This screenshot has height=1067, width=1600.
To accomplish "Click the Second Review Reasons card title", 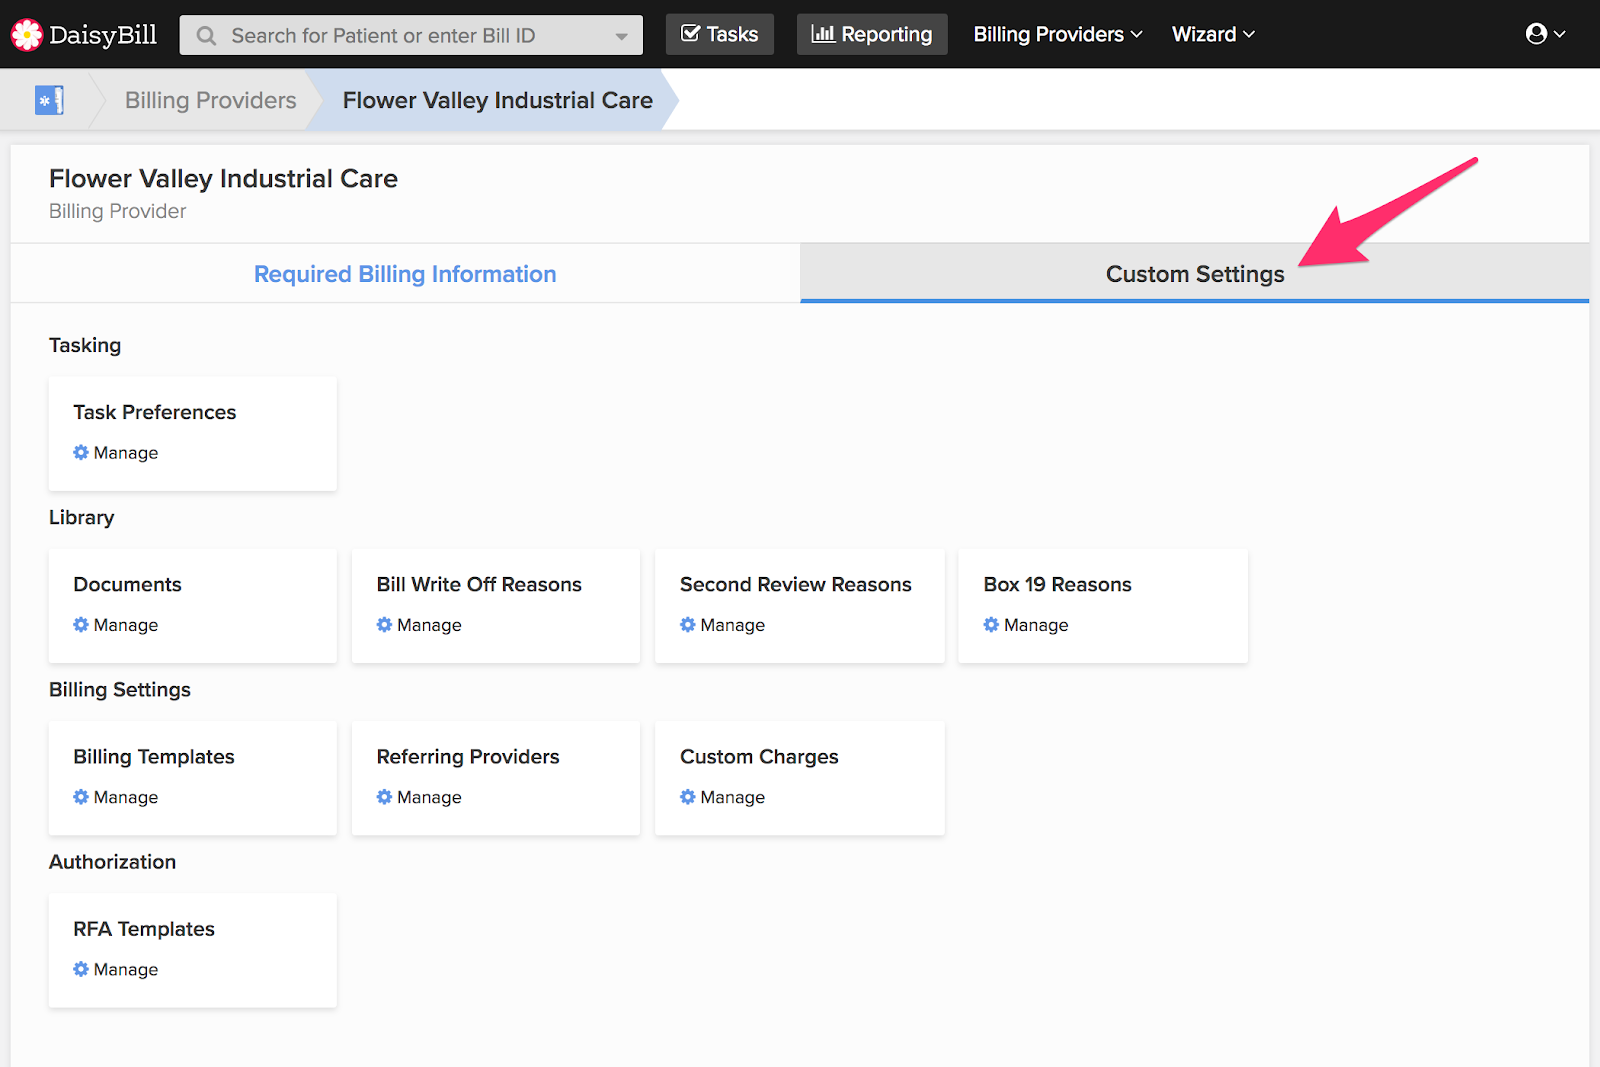I will click(x=796, y=584).
